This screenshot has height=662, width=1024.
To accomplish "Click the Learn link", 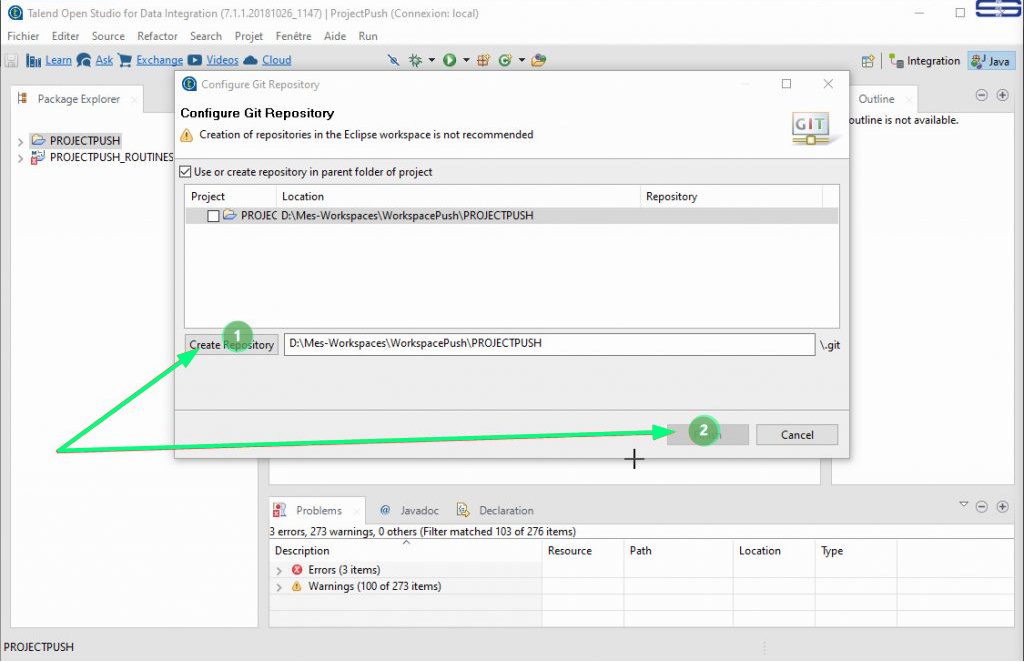I will point(58,60).
